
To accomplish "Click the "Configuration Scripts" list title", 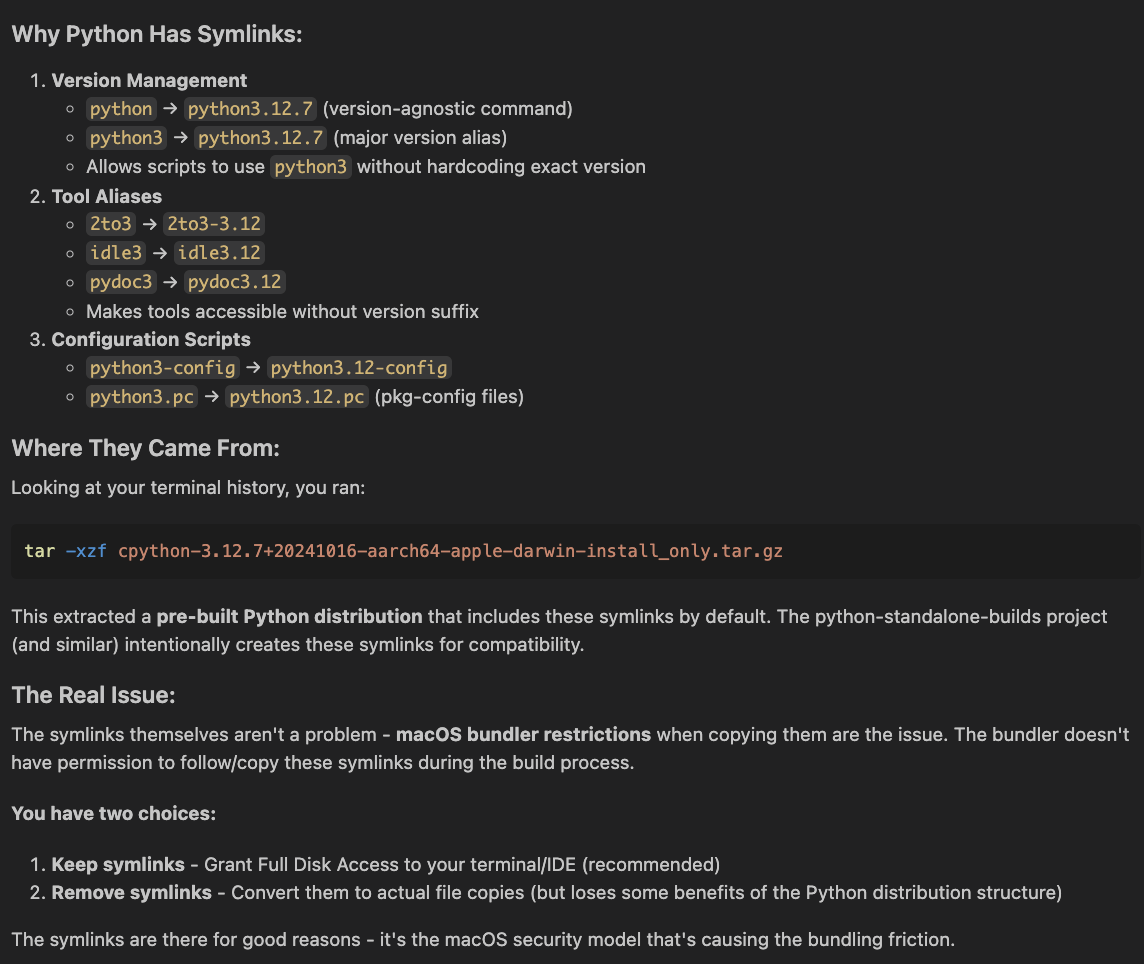I will click(151, 339).
